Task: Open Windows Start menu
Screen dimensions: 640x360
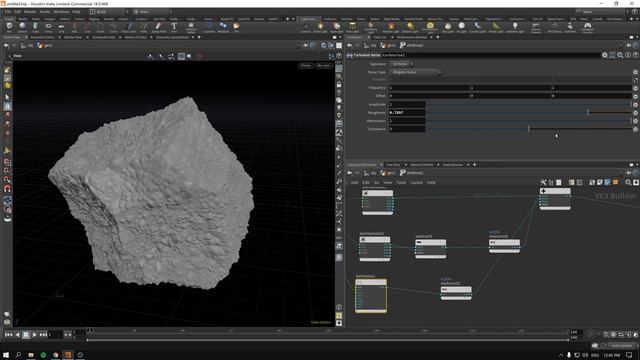Action: [x=6, y=355]
